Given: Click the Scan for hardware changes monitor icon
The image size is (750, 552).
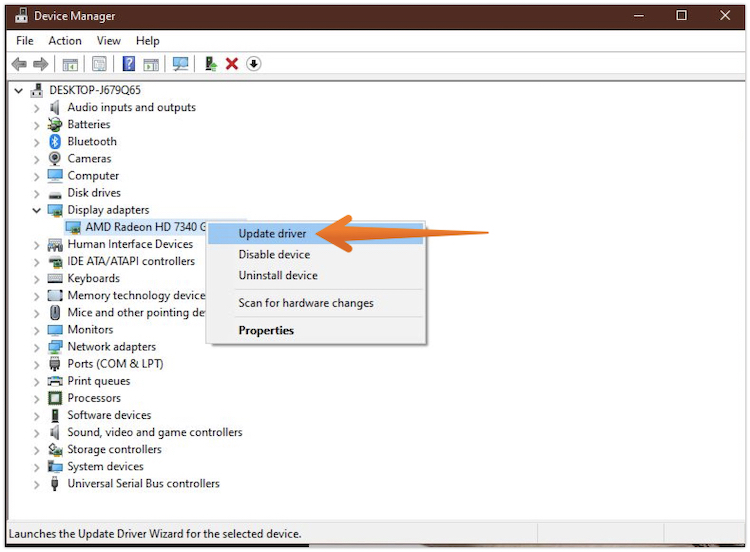Looking at the screenshot, I should pos(180,64).
